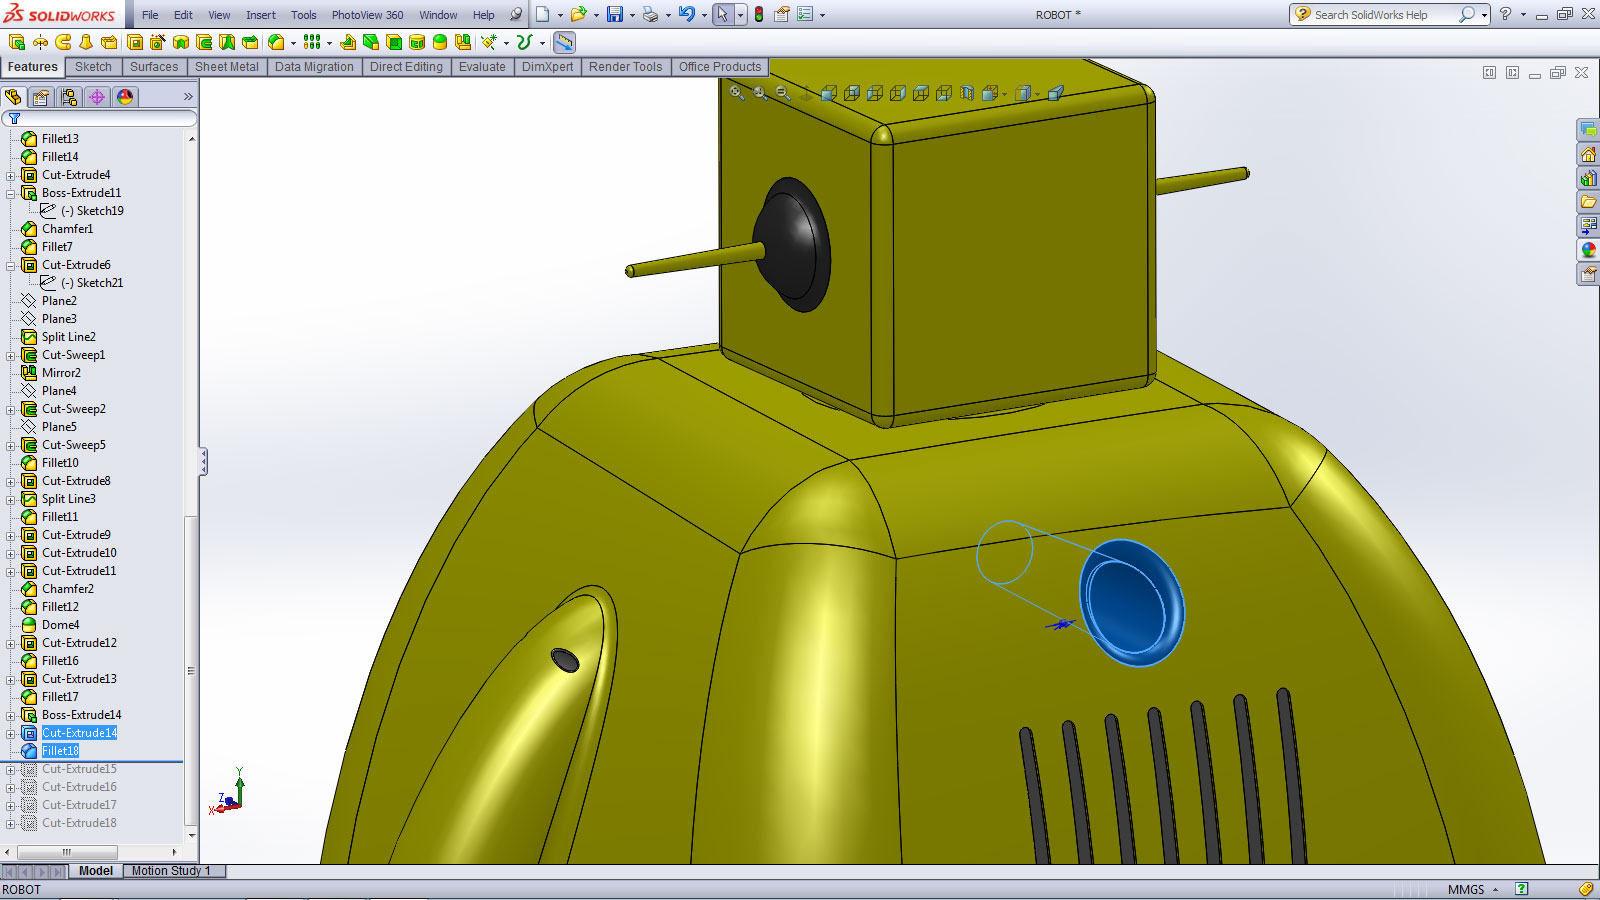Click the Rebuild traffic light icon
Image resolution: width=1600 pixels, height=900 pixels.
click(759, 14)
